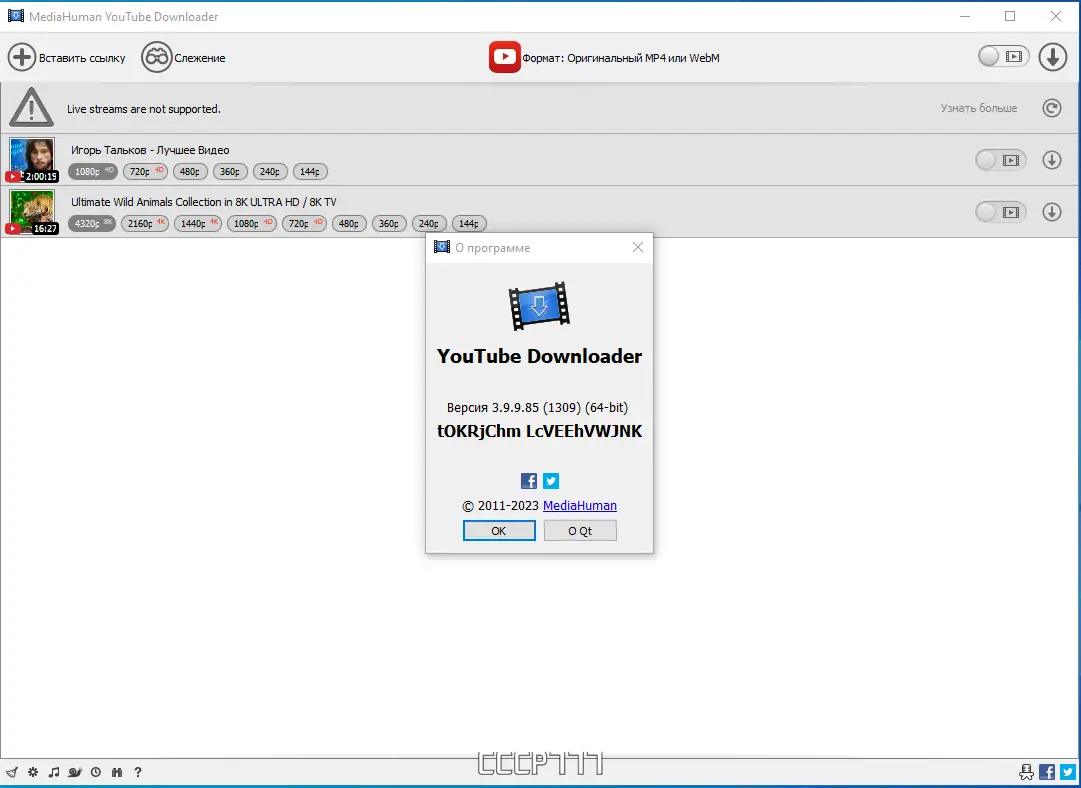Click the binoculars icon in status bar
This screenshot has height=788, width=1081.
(x=117, y=772)
